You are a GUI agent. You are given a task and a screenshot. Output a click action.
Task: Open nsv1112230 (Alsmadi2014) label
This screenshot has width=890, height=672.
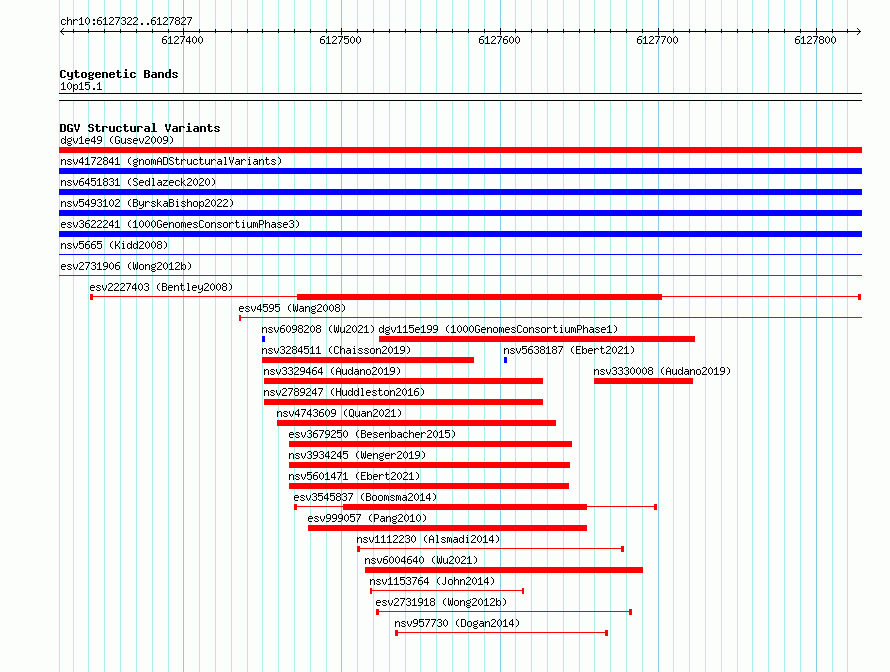(x=428, y=539)
